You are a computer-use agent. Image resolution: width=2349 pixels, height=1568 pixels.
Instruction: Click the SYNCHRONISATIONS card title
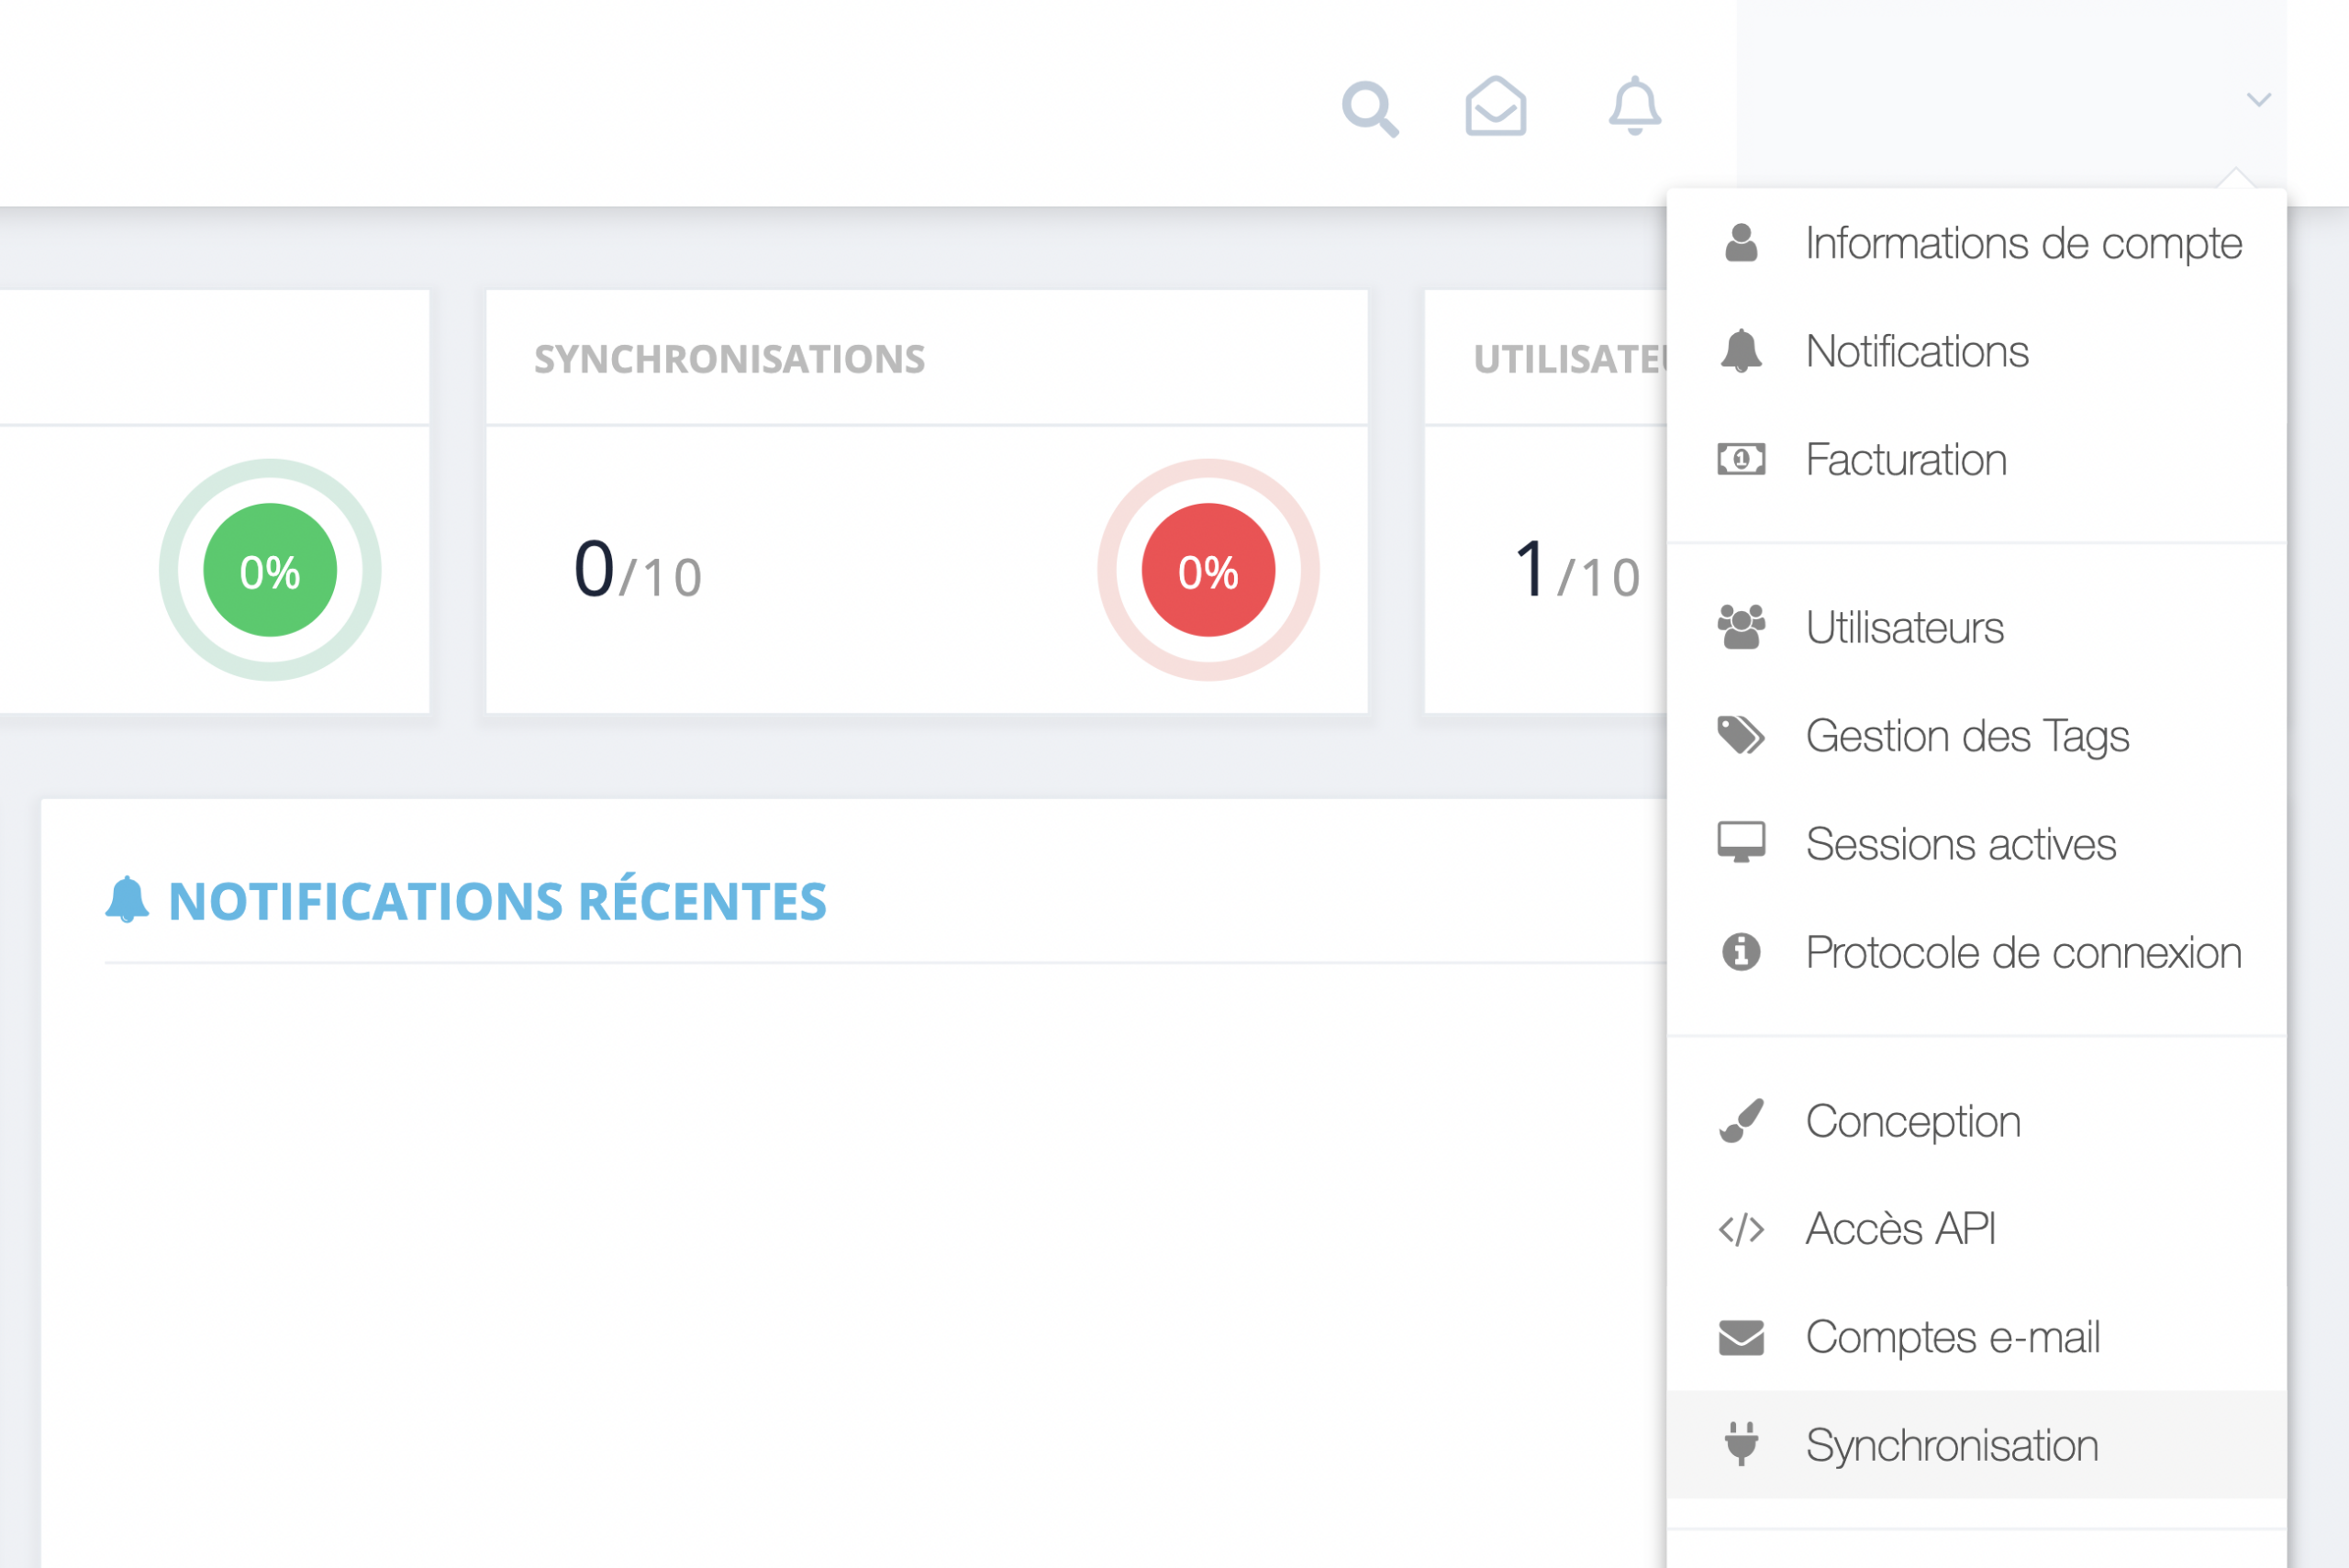729,359
